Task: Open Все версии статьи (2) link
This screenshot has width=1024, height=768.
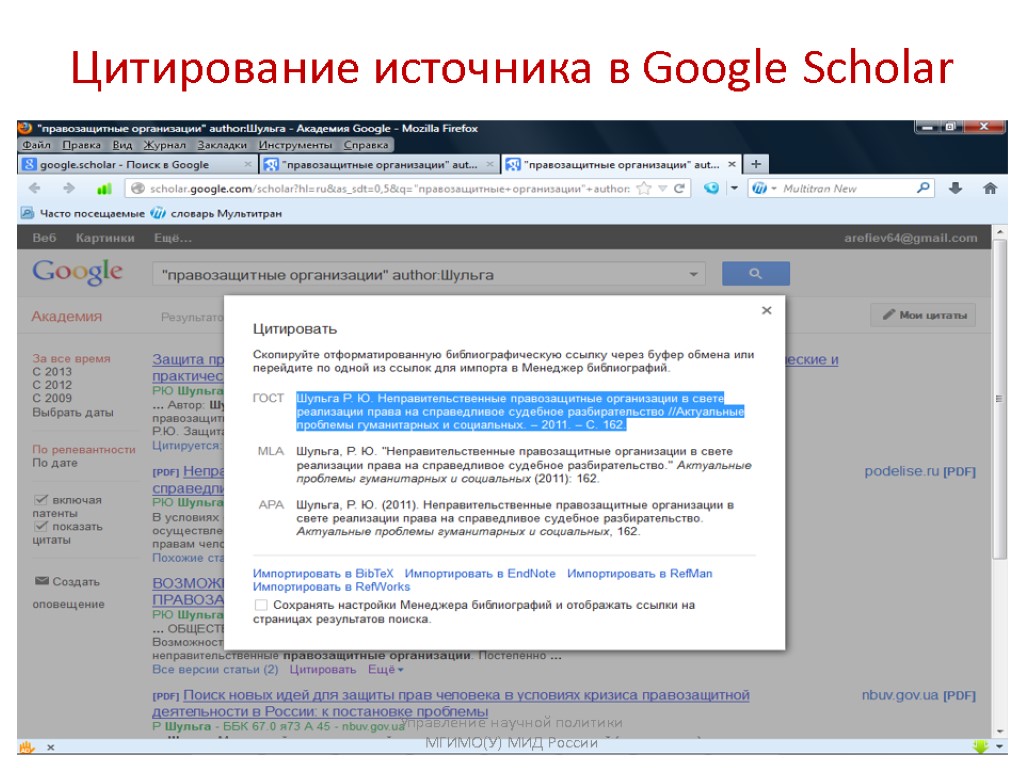Action: coord(215,669)
